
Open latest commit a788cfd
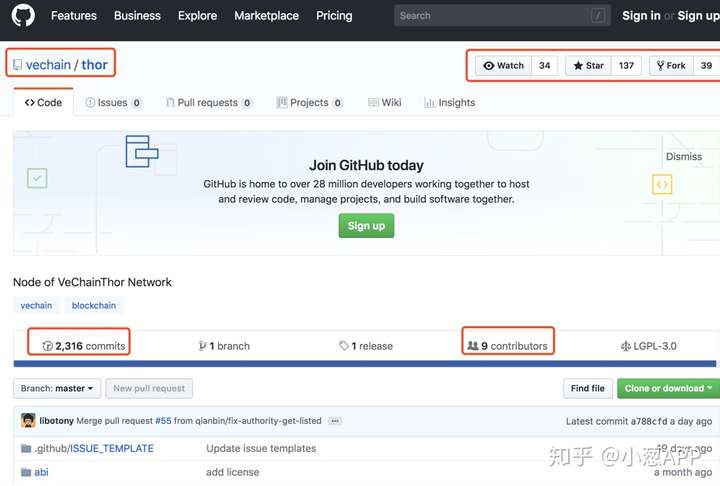click(649, 421)
